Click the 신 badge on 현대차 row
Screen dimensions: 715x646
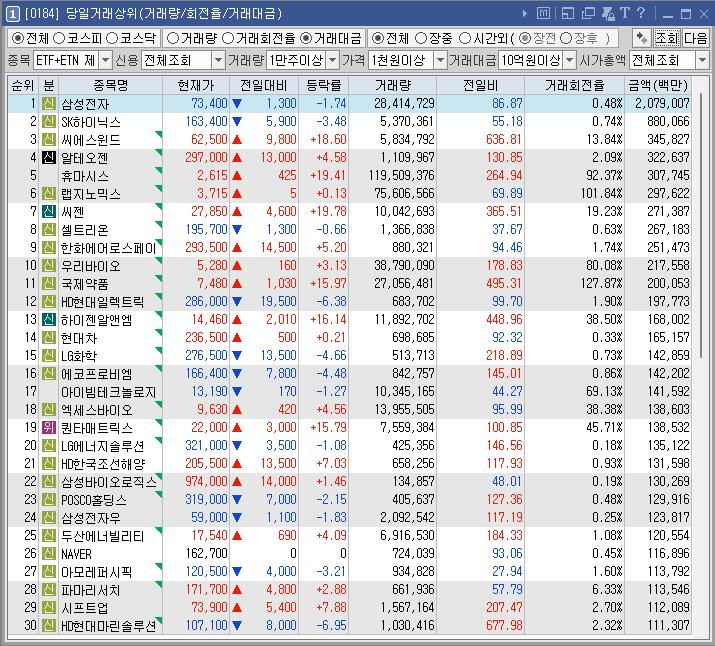click(x=49, y=337)
